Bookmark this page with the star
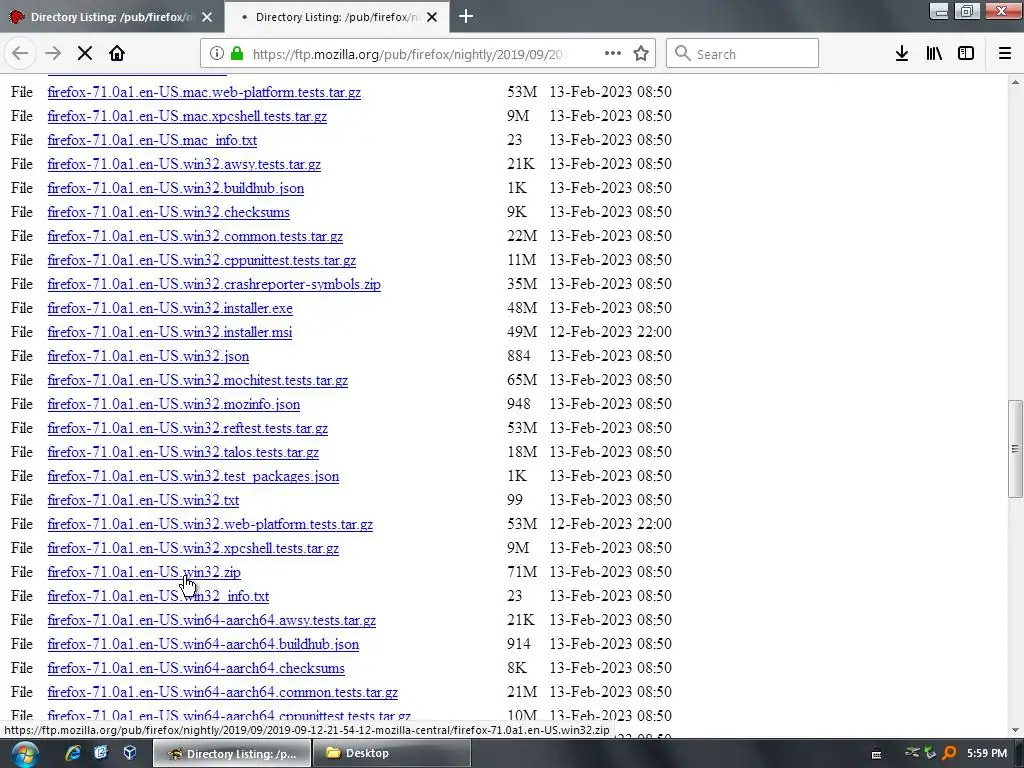The image size is (1024, 768). click(641, 54)
